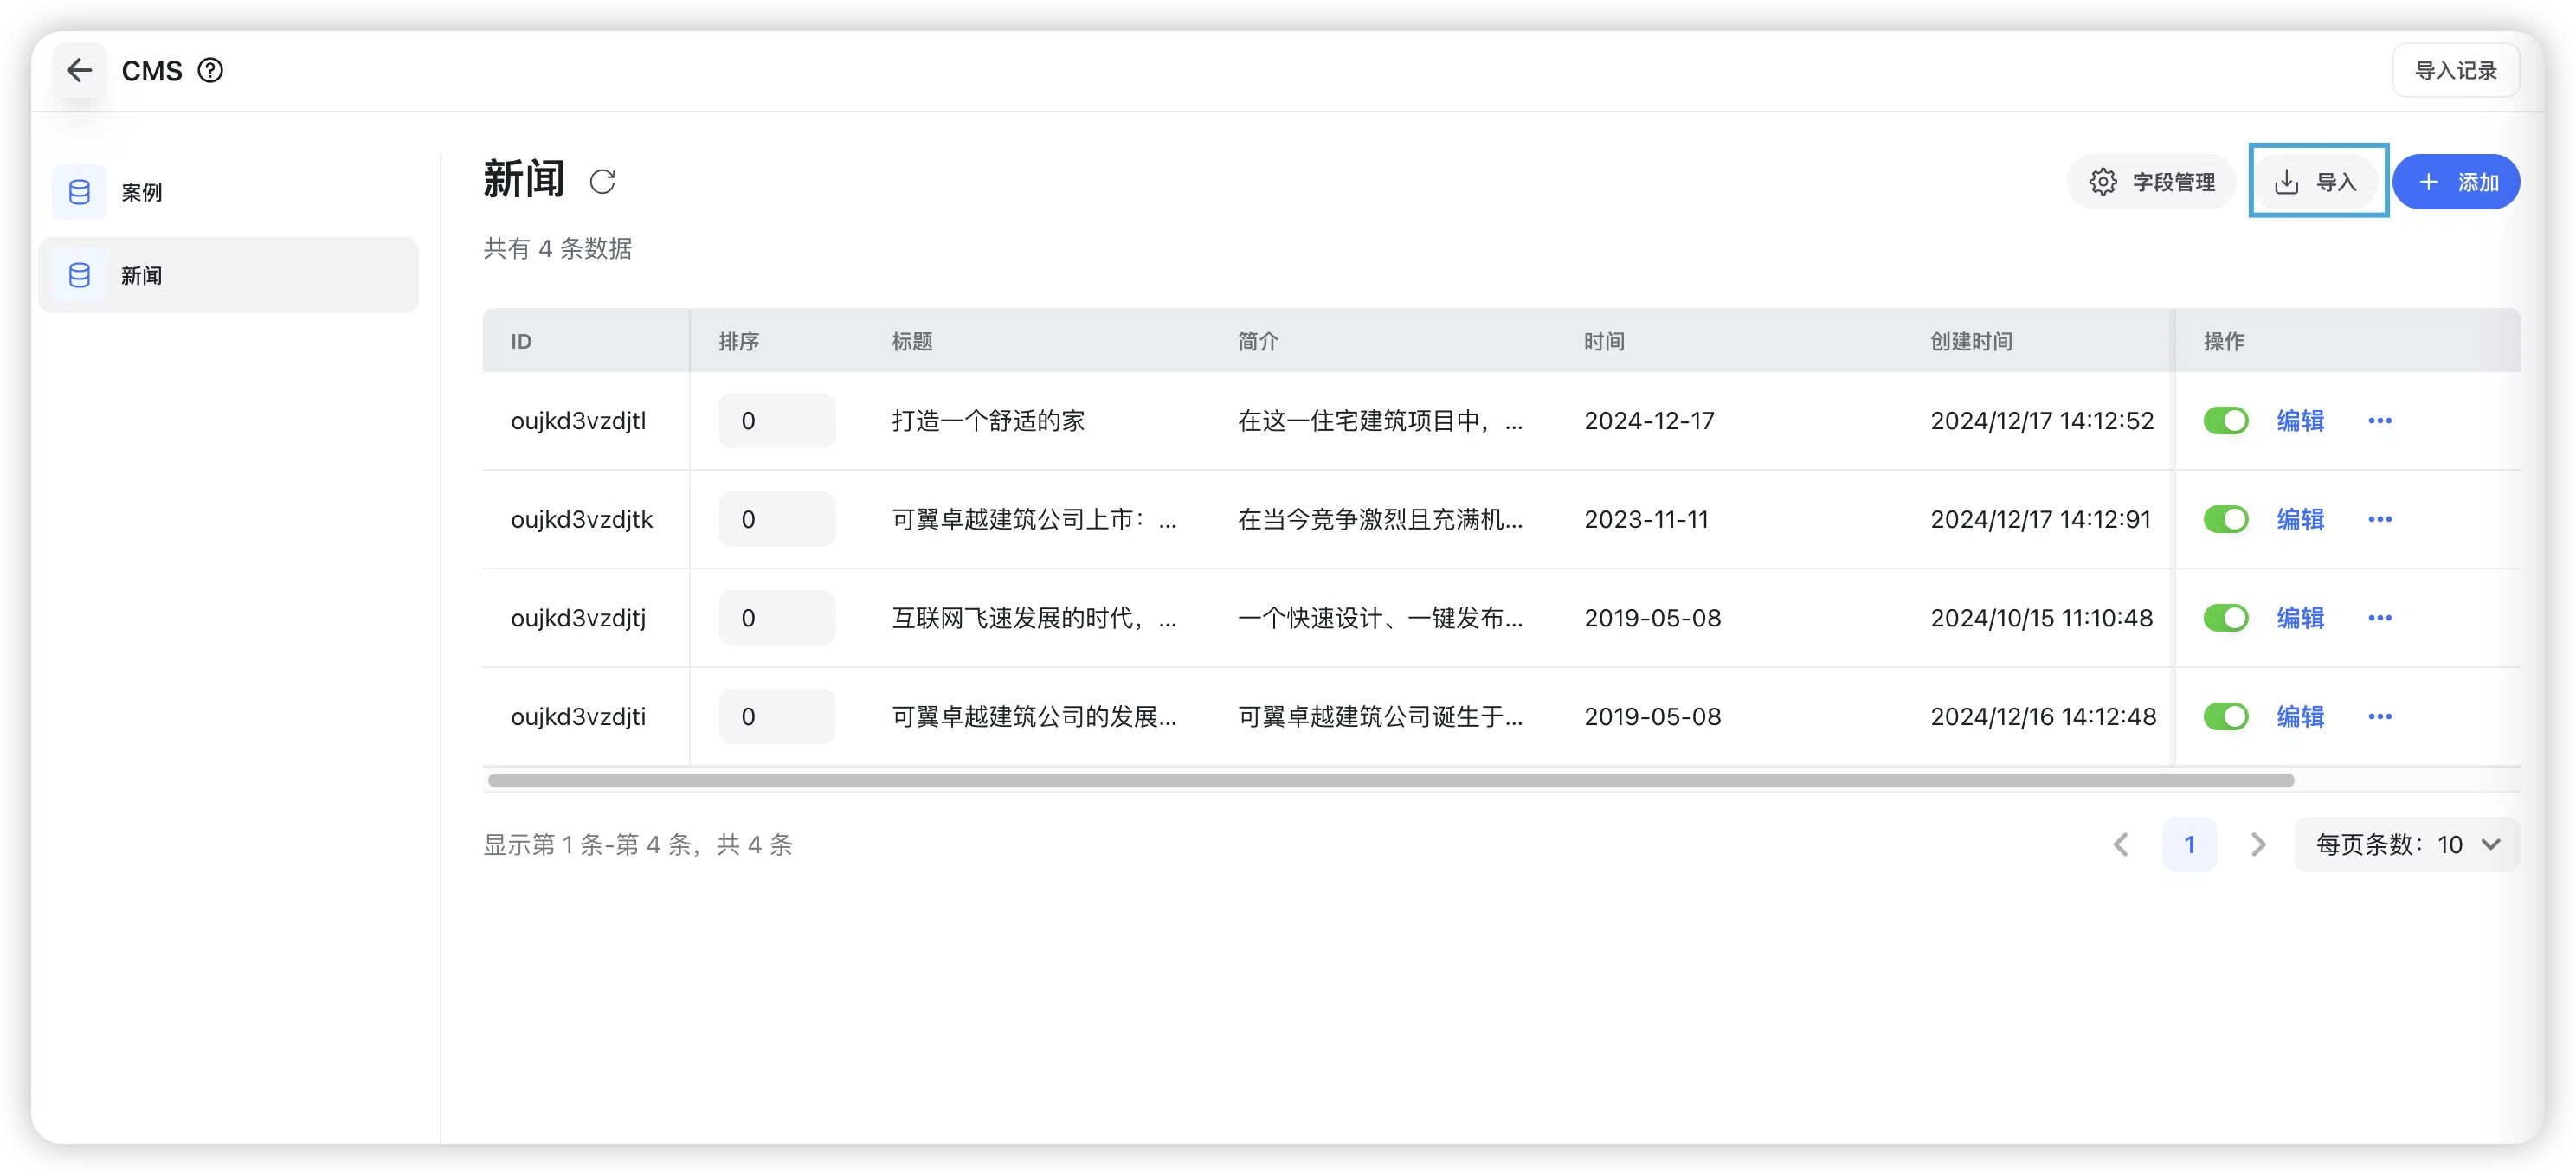Click 编辑 for row oujkd3vzdjti

pos(2300,716)
